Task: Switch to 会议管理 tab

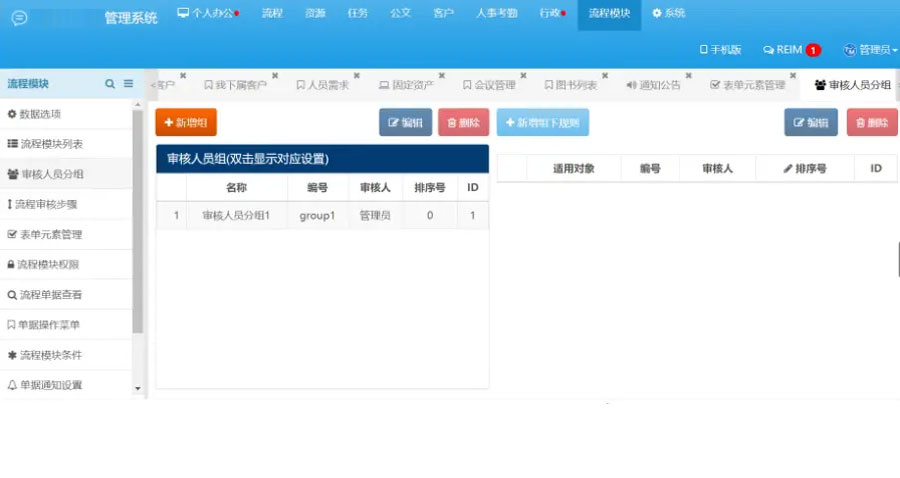Action: (489, 85)
